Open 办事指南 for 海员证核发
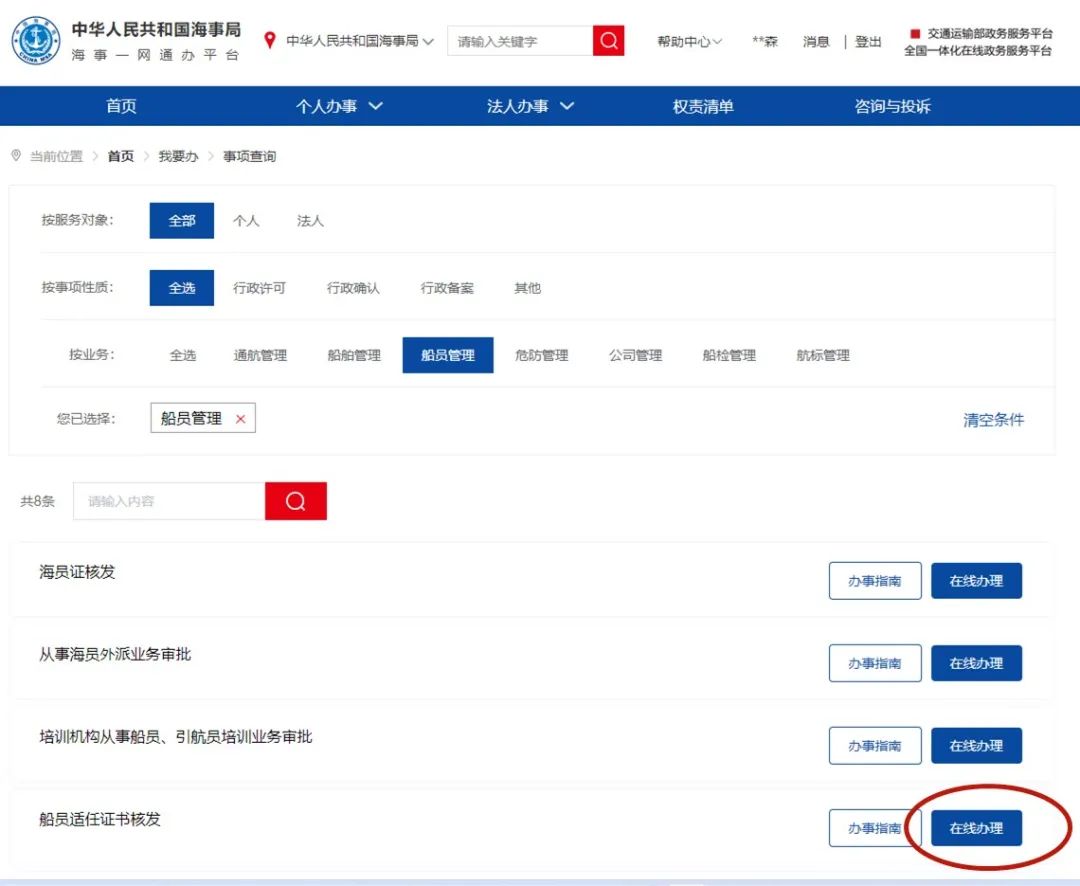1080x886 pixels. [875, 581]
